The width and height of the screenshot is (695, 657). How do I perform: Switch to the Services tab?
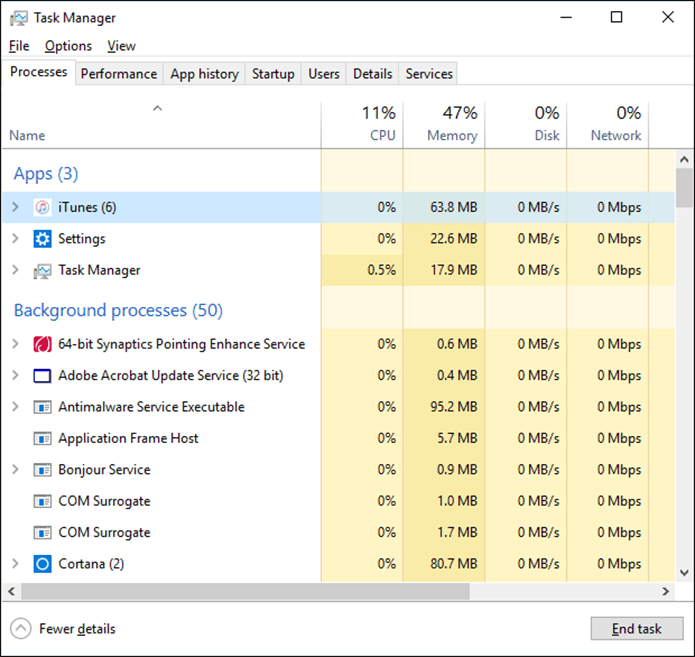429,74
